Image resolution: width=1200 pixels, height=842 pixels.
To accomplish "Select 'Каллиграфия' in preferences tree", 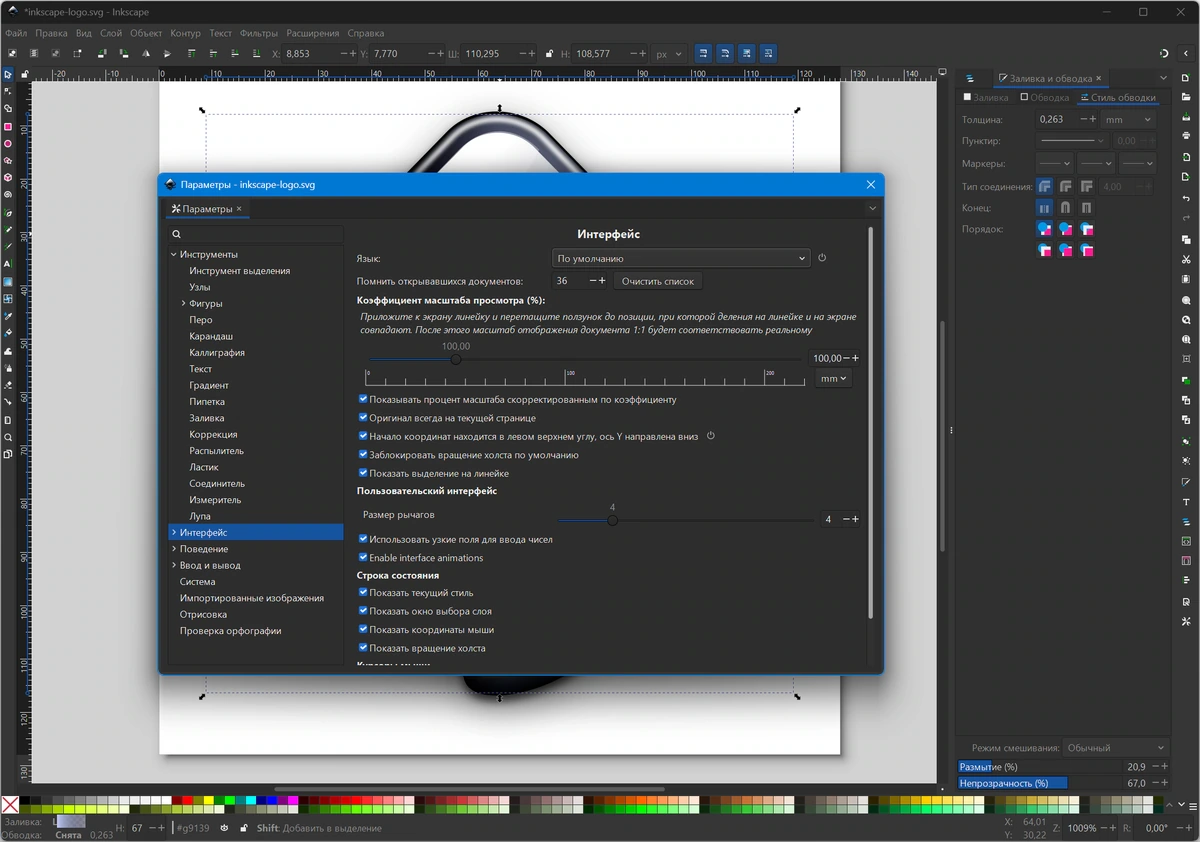I will [217, 353].
